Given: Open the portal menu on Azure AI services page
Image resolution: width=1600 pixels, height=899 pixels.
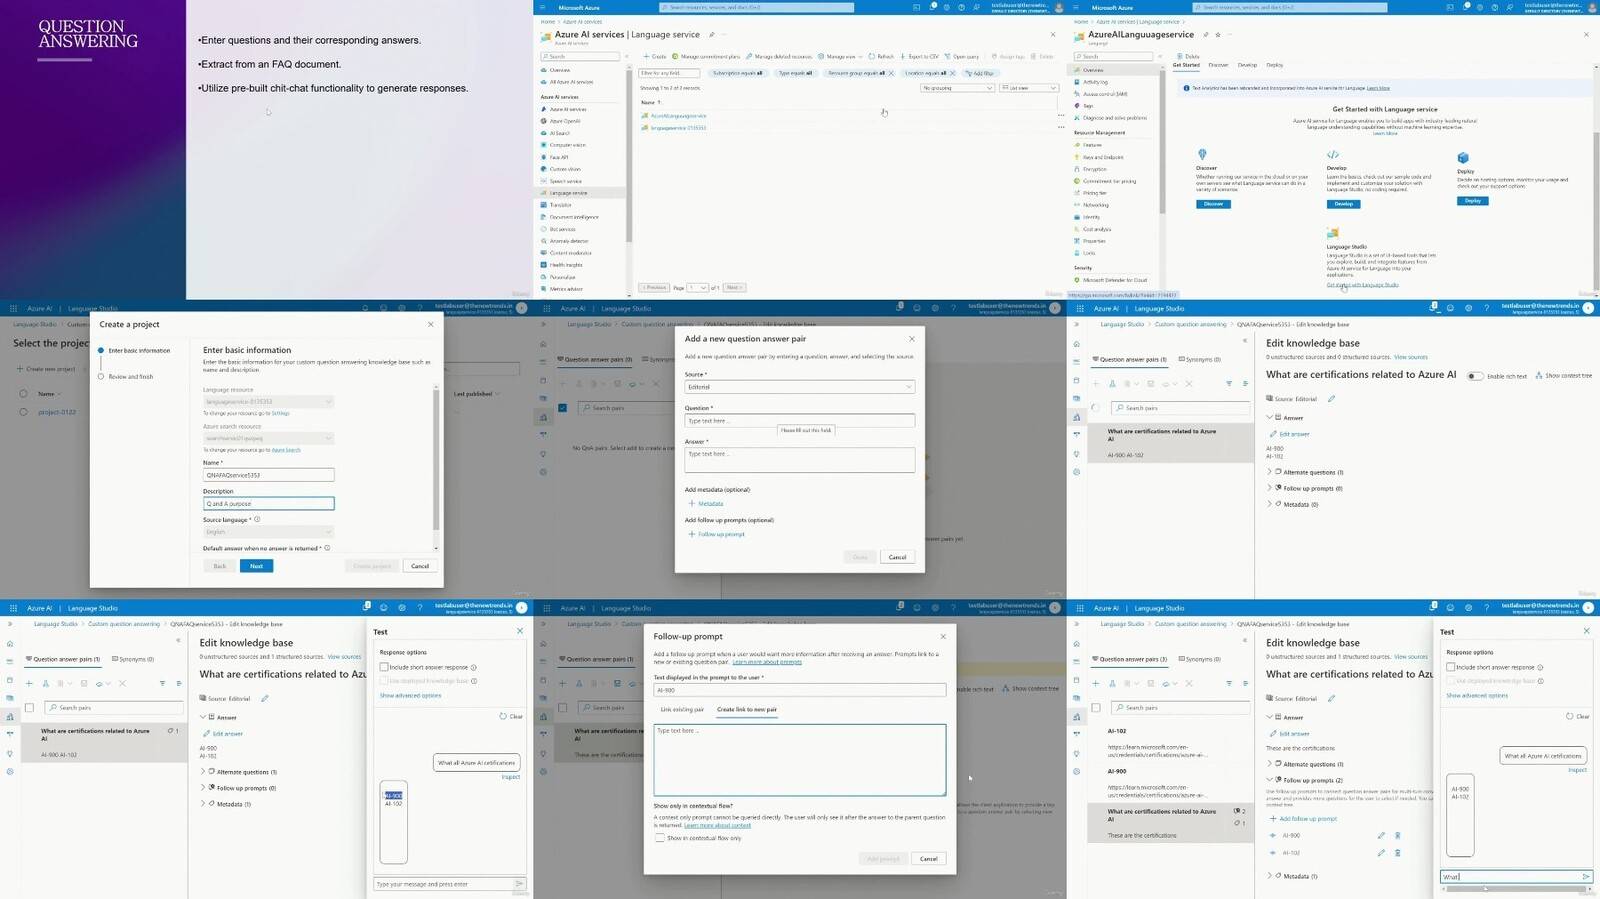Looking at the screenshot, I should [543, 7].
